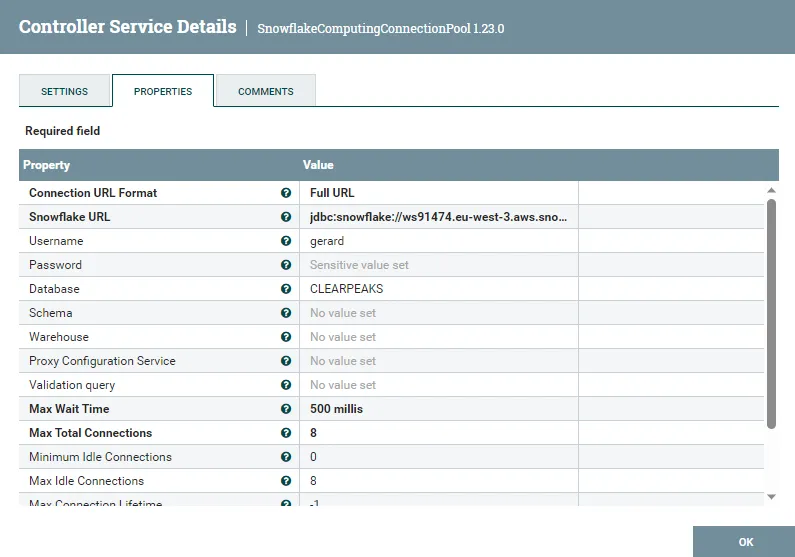Screen dimensions: 795x557
Task: Select the Properties tab
Action: click(163, 91)
